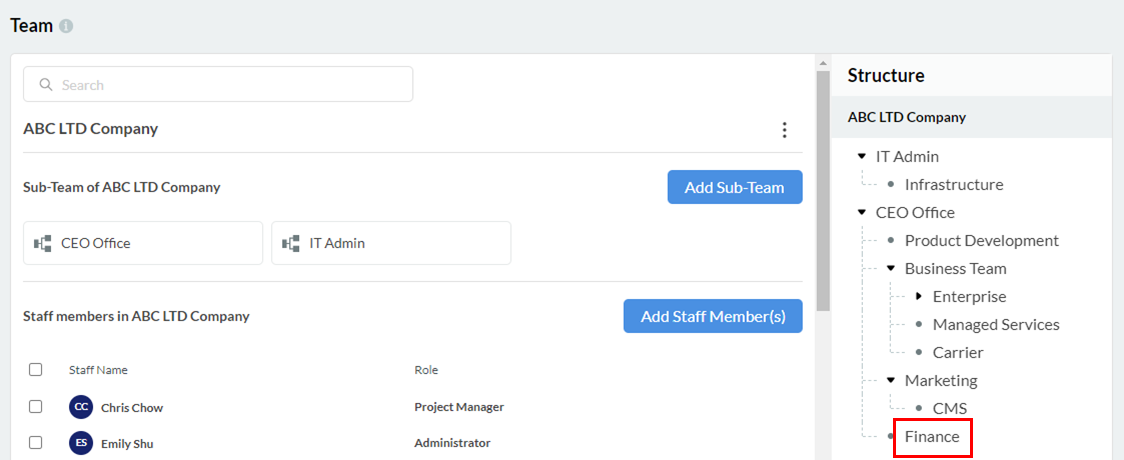Select Emily Shu's row checkbox
This screenshot has width=1124, height=460.
(x=36, y=443)
